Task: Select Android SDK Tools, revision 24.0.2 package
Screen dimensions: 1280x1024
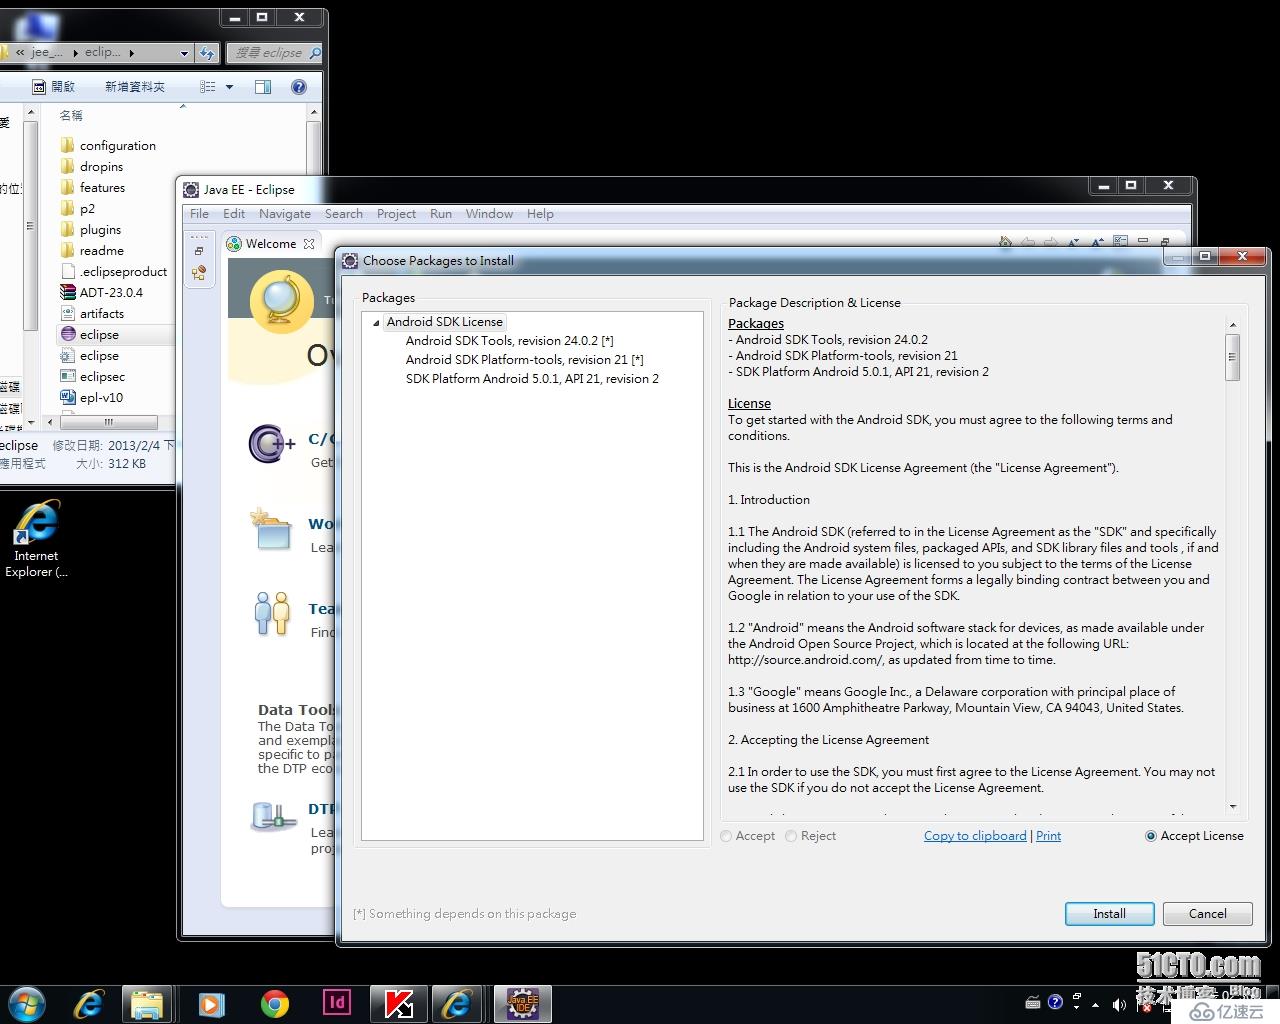Action: (x=509, y=341)
